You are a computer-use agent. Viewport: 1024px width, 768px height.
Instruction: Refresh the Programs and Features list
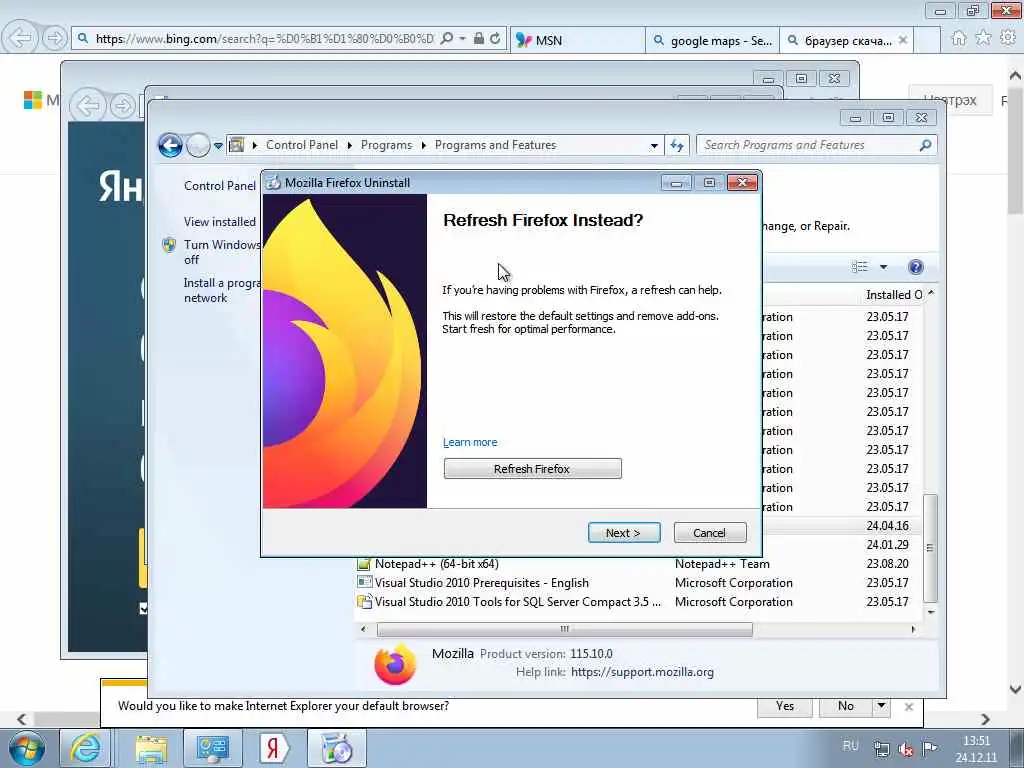click(x=677, y=145)
